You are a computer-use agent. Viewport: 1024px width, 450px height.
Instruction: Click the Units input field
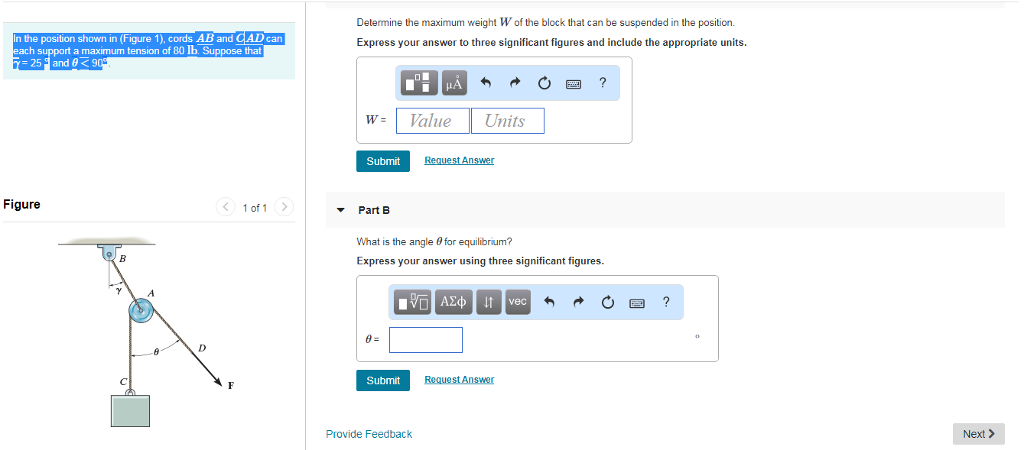507,121
